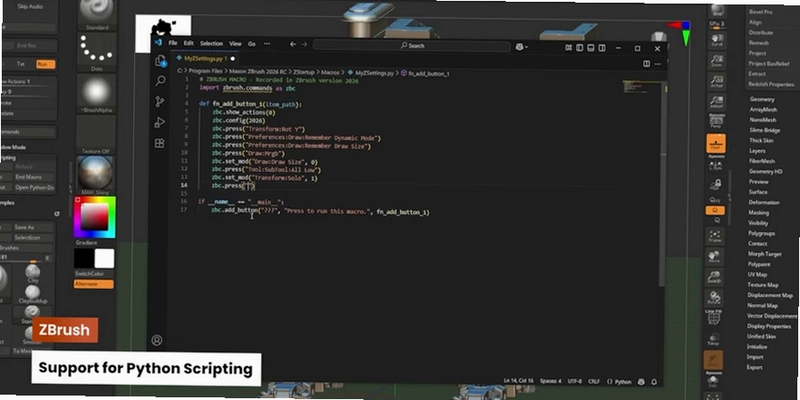Open the Run and Debug icon
Image resolution: width=800 pixels, height=400 pixels.
click(x=160, y=122)
